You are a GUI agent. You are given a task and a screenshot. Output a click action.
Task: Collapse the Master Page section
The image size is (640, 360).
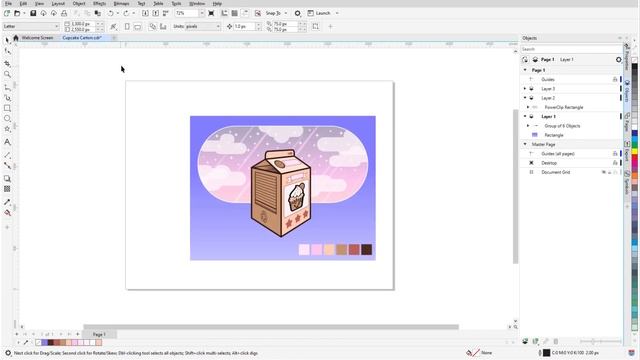tap(525, 144)
